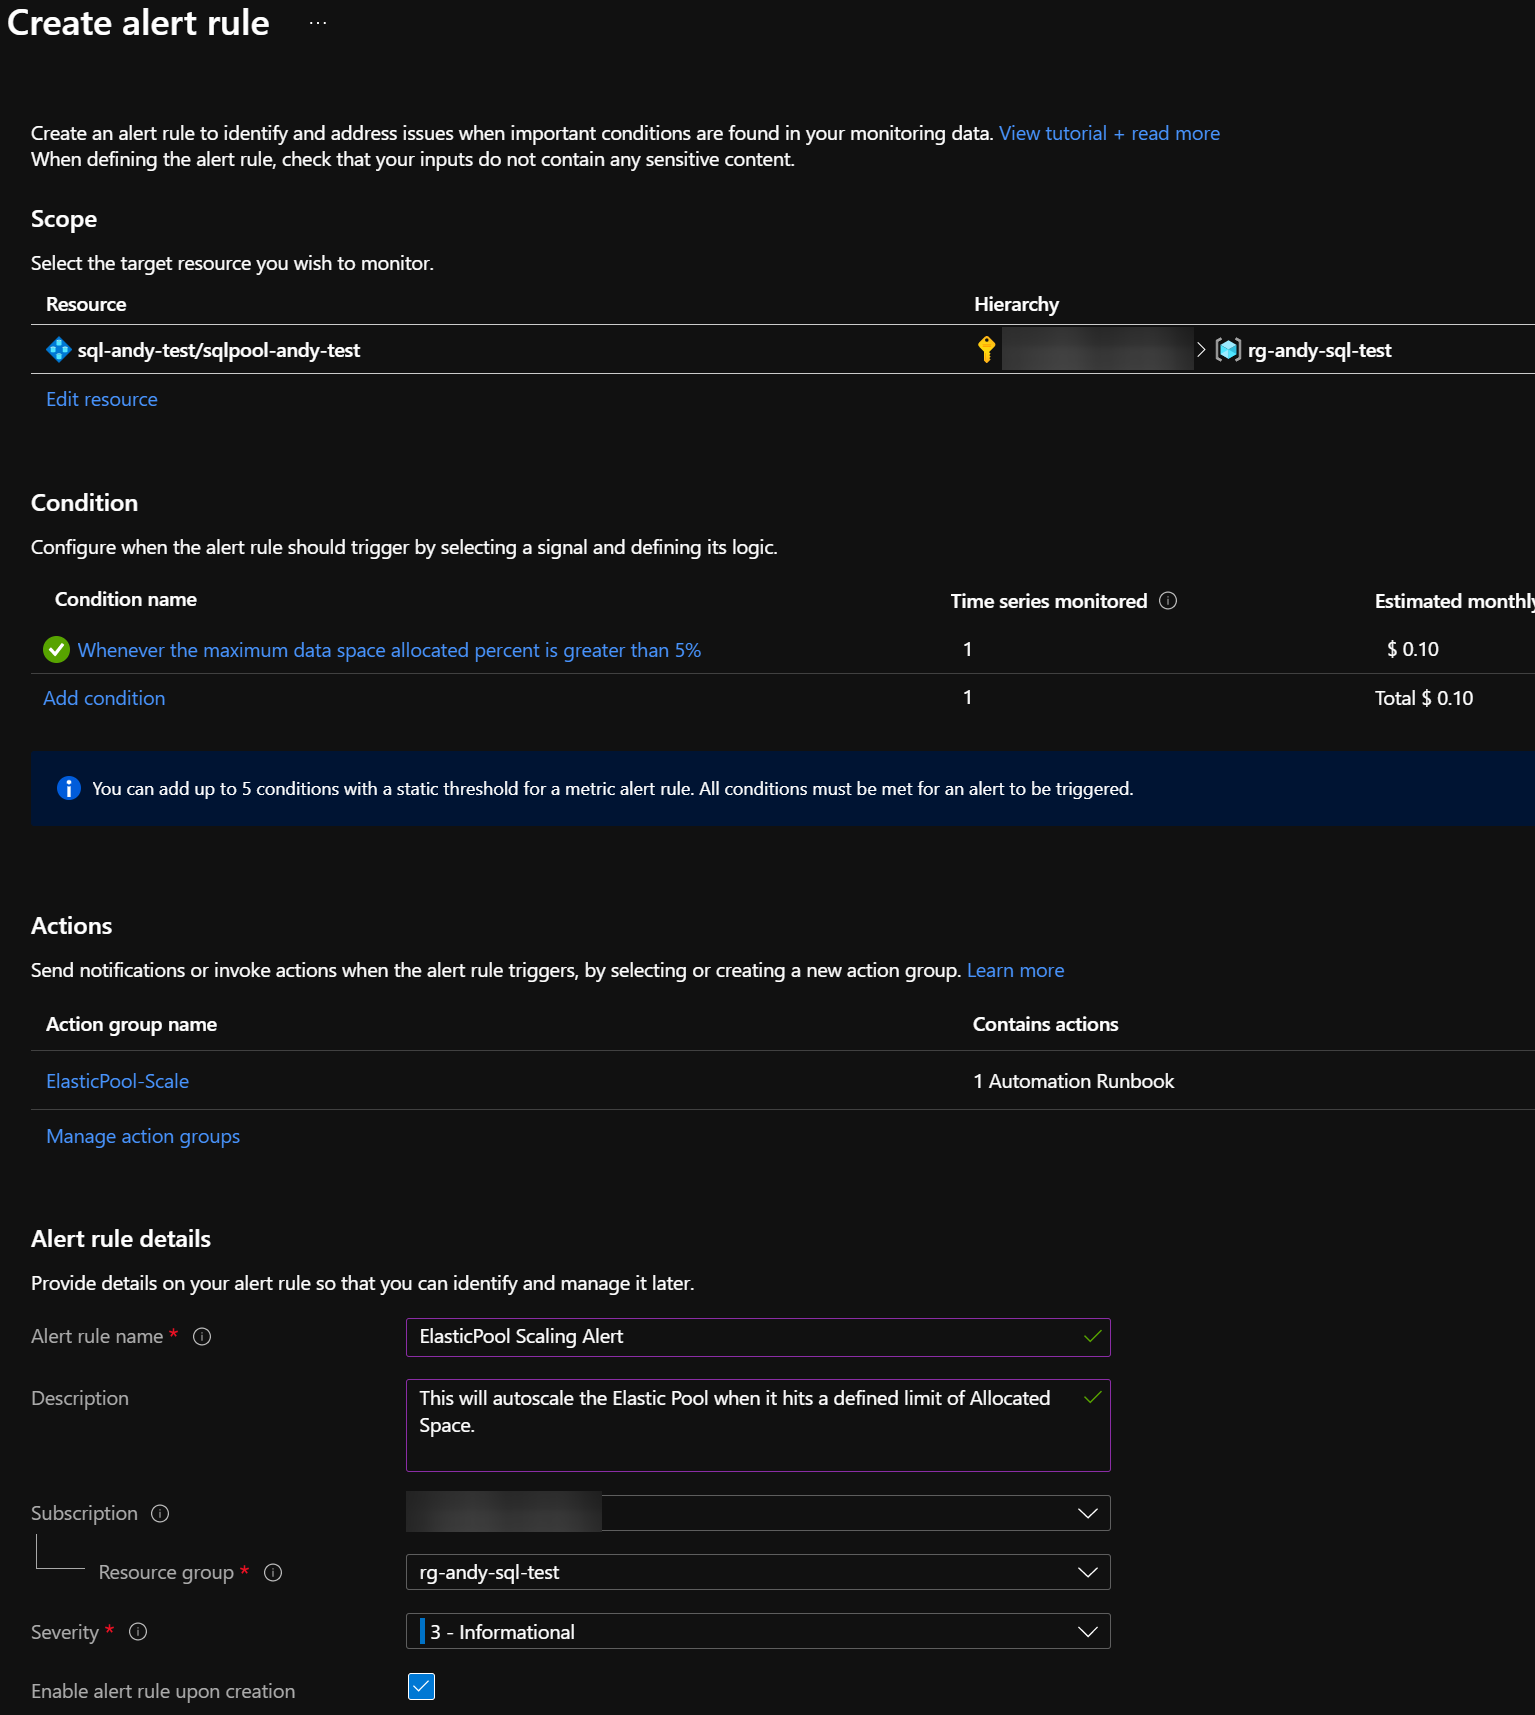Click Manage action groups
This screenshot has height=1715, width=1535.
coord(143,1136)
